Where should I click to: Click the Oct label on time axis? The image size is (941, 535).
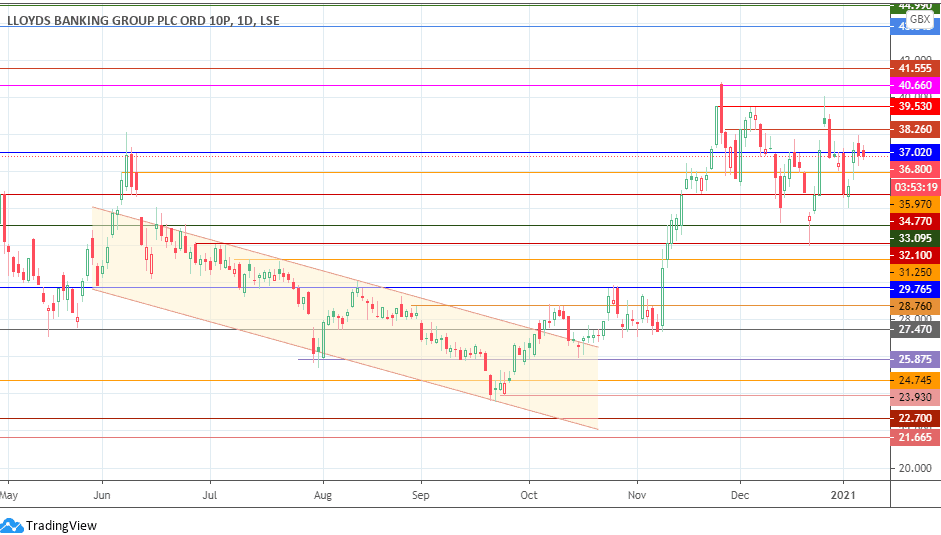(529, 495)
